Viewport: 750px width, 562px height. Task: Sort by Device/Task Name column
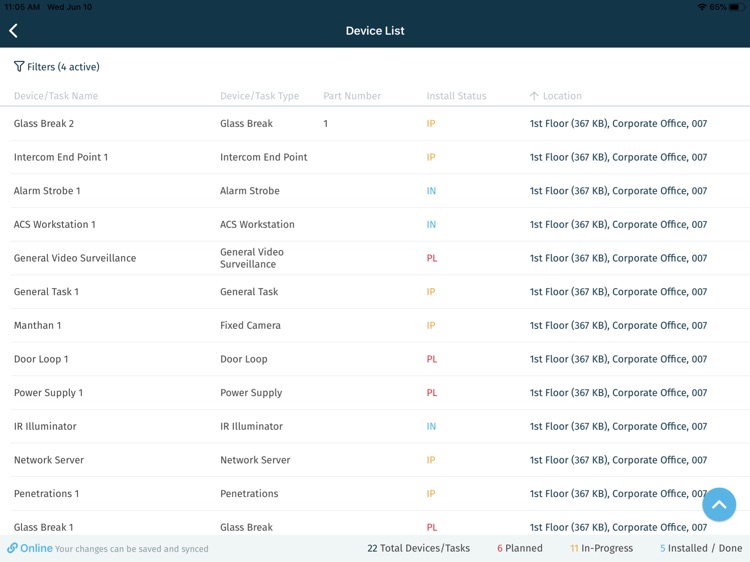pos(56,96)
